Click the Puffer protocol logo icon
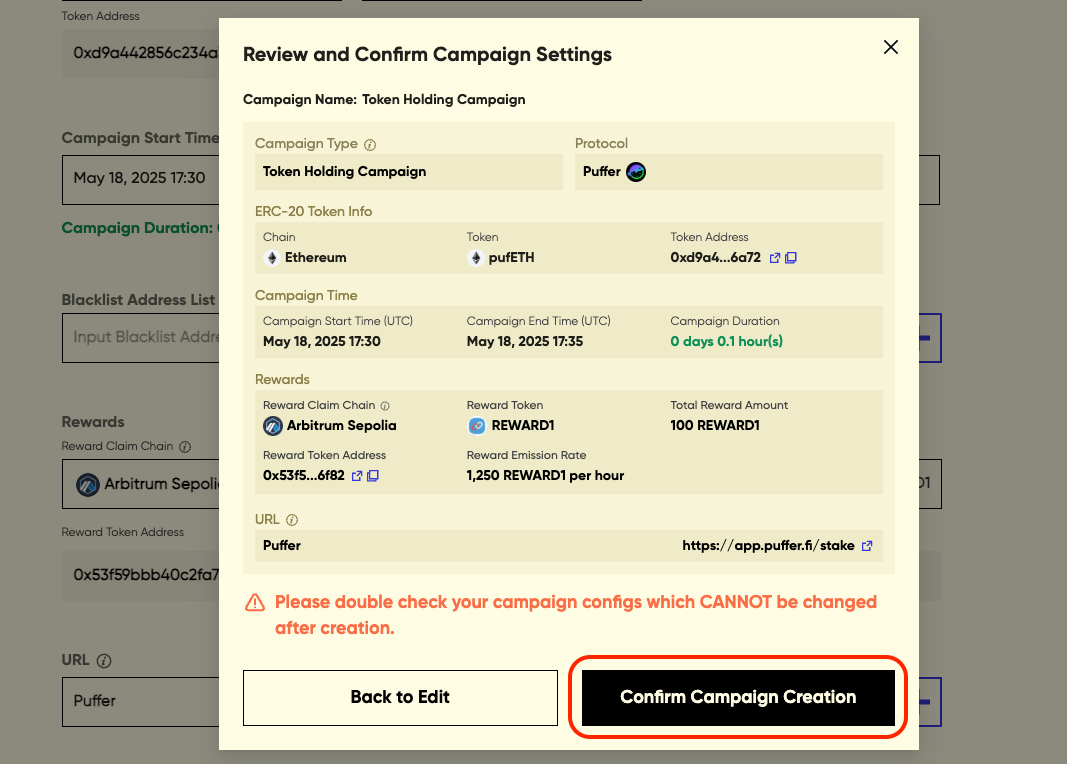 pos(636,172)
